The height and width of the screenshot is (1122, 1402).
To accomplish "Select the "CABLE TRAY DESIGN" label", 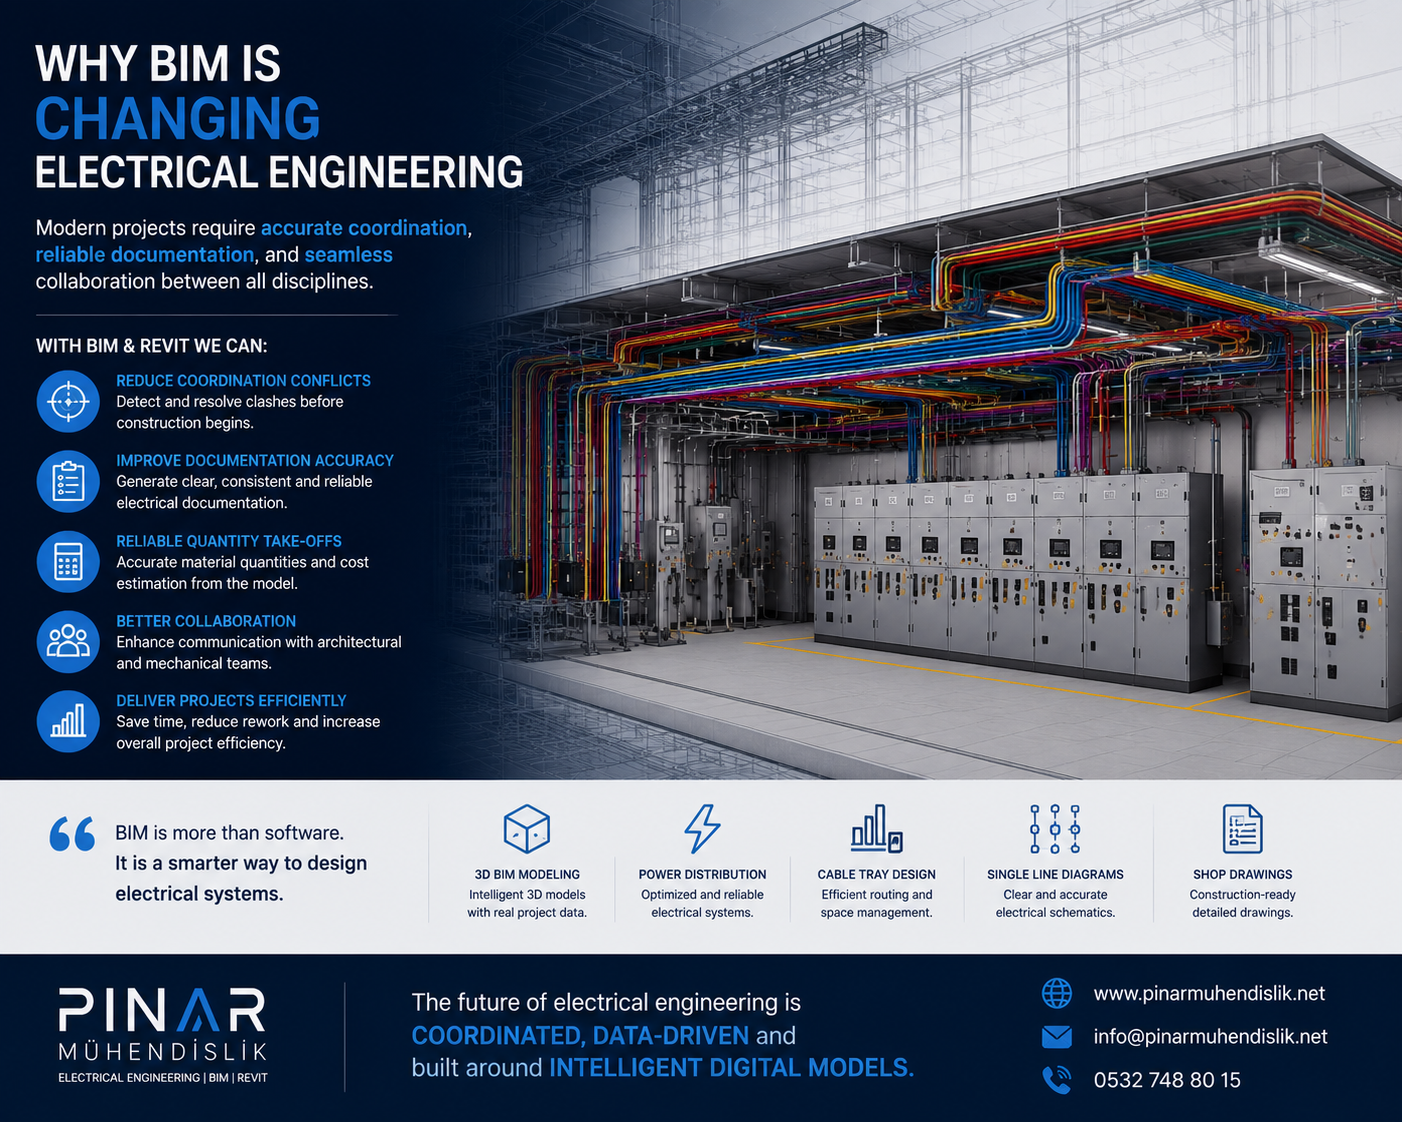I will pos(877,874).
